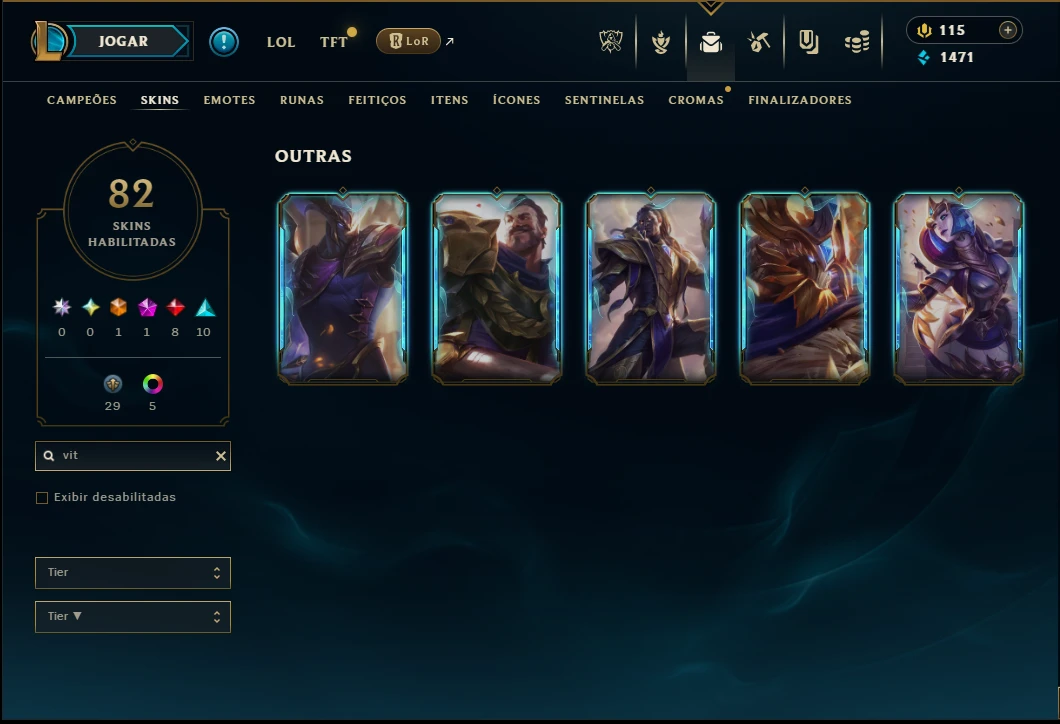Enable the Exibir desabilitadas checkbox
The width and height of the screenshot is (1060, 724).
point(42,498)
